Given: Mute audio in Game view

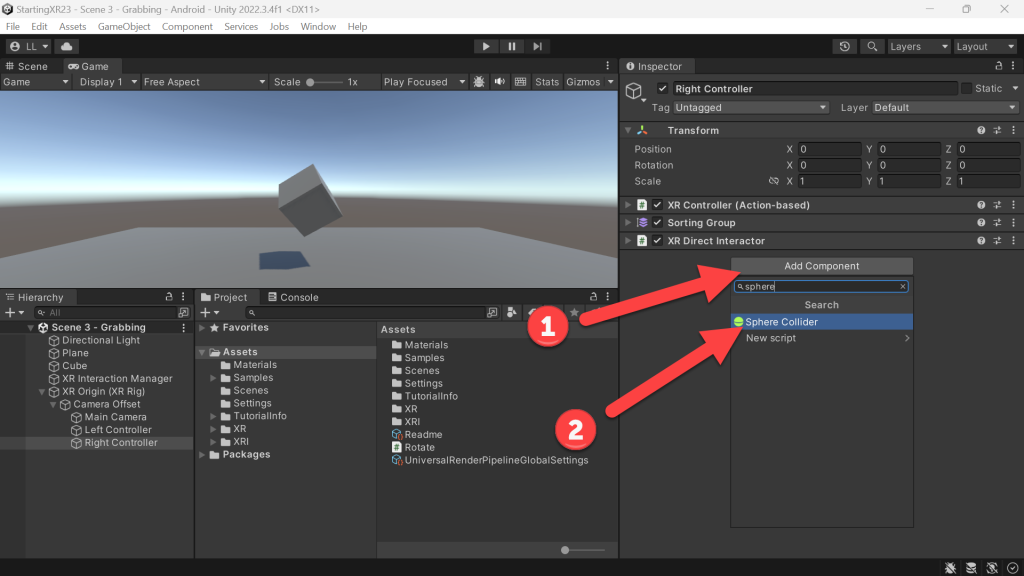Looking at the screenshot, I should [500, 82].
